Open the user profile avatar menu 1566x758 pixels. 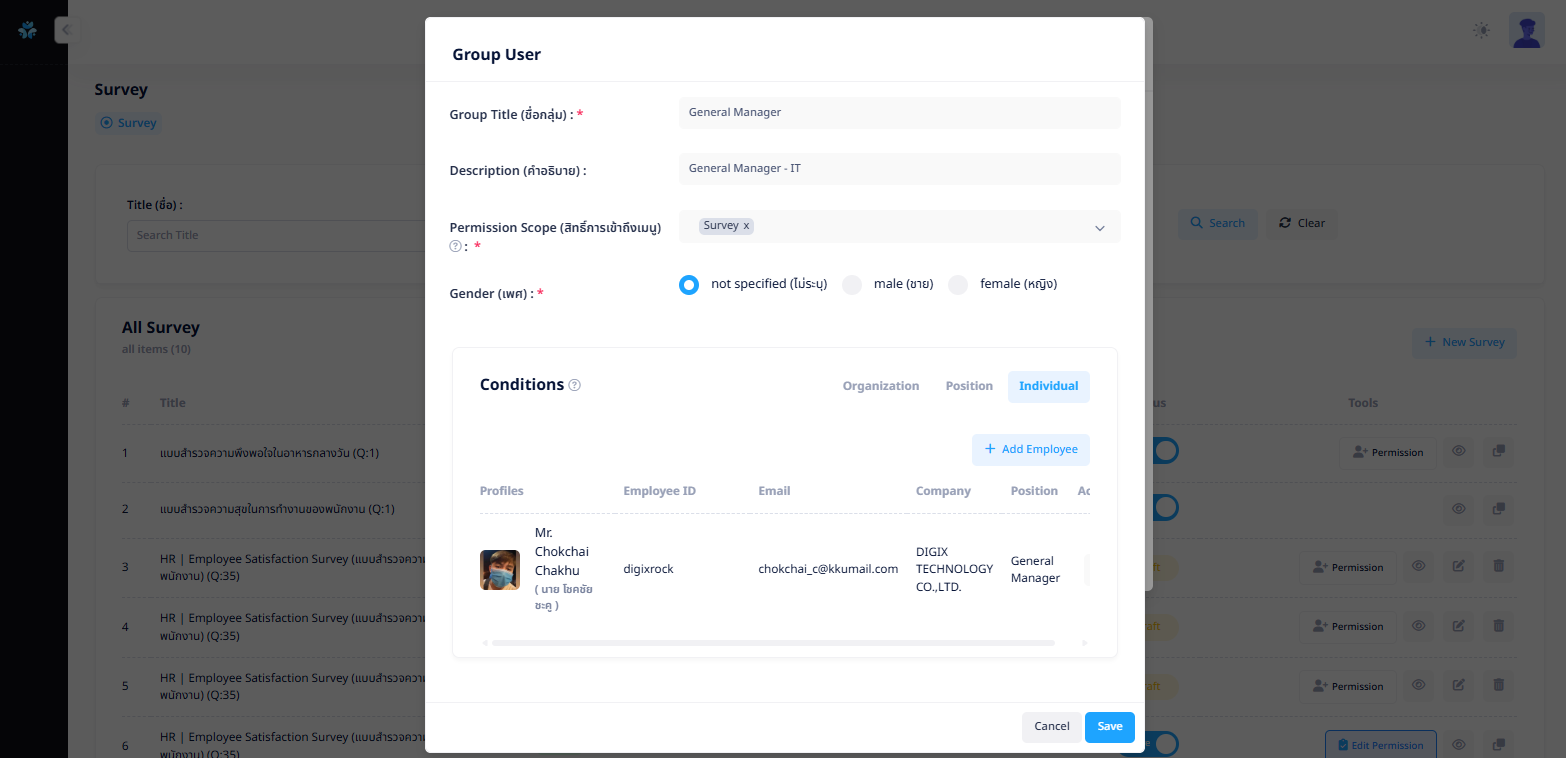tap(1526, 31)
